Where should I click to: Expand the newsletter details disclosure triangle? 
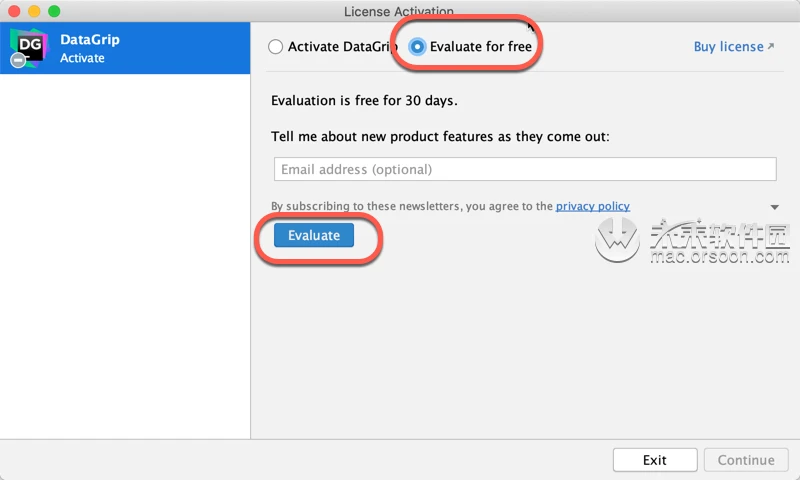point(774,207)
